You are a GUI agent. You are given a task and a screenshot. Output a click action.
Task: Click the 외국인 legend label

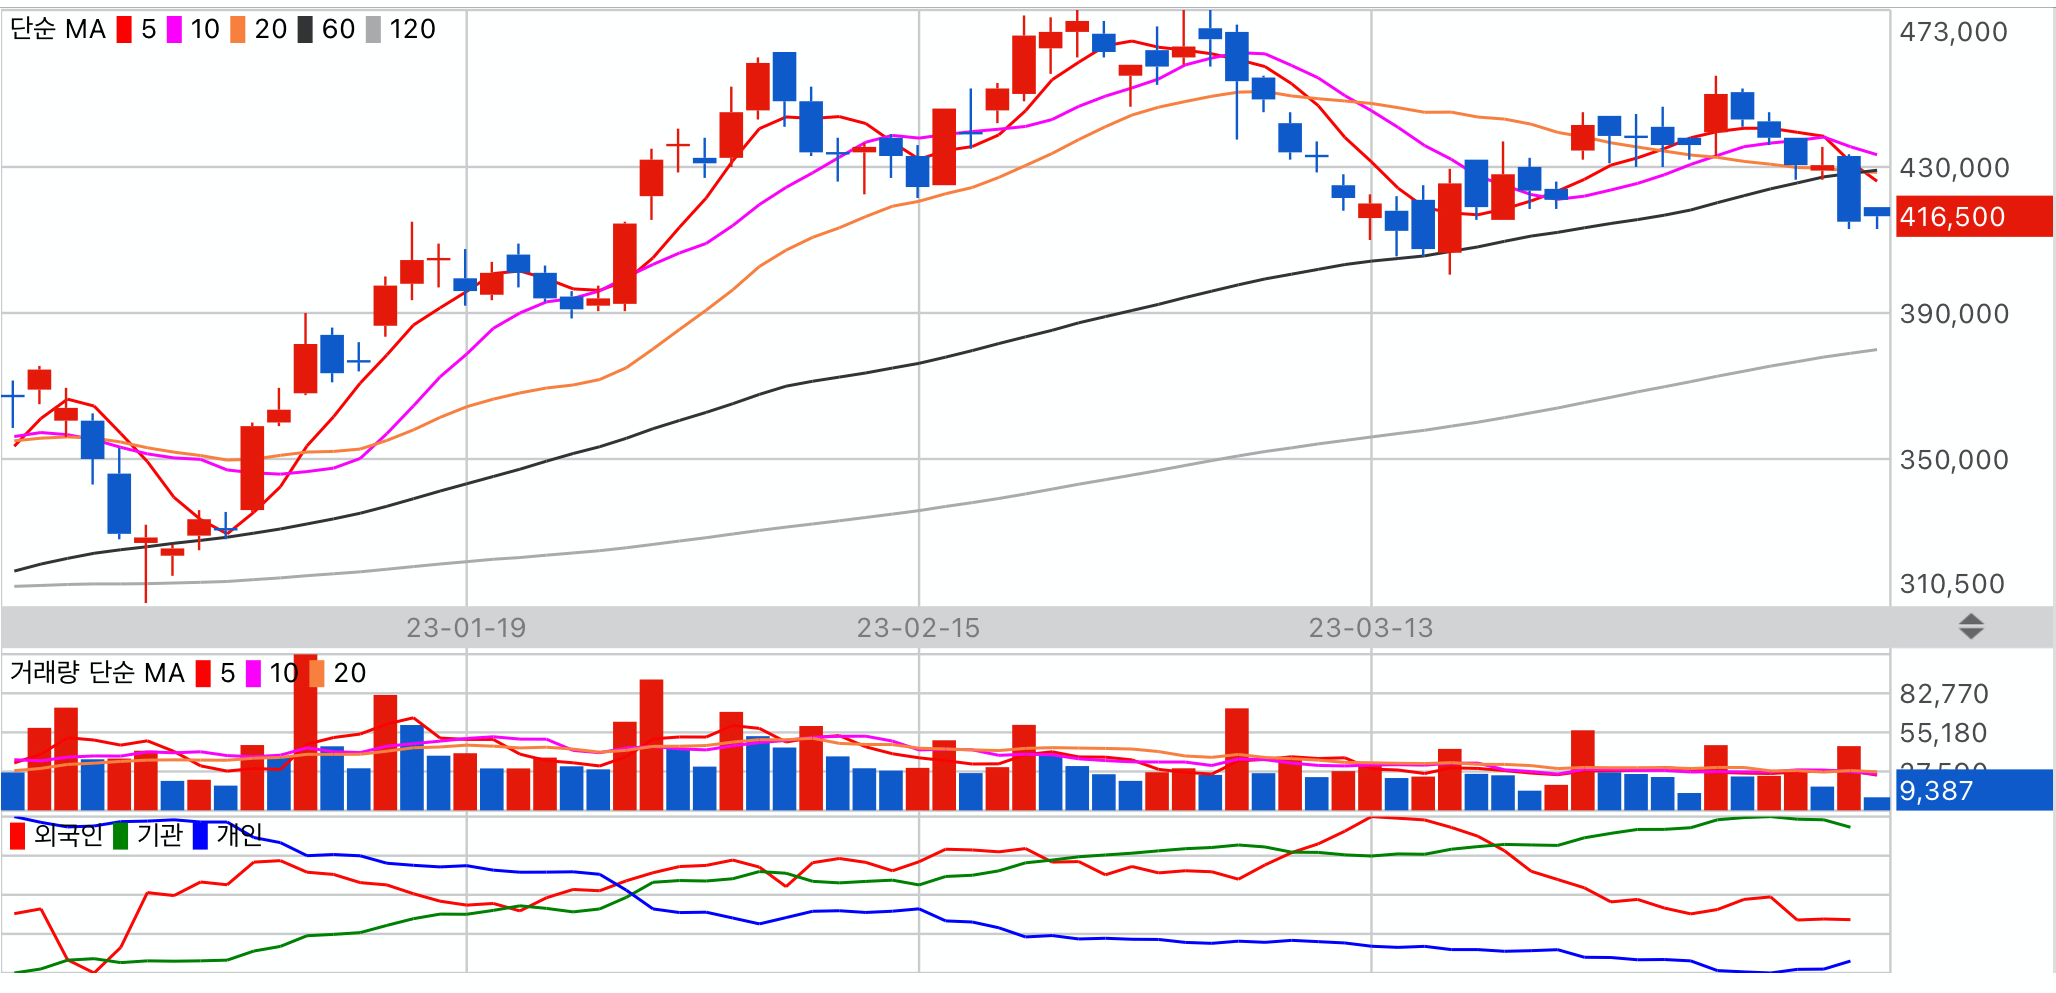68,835
